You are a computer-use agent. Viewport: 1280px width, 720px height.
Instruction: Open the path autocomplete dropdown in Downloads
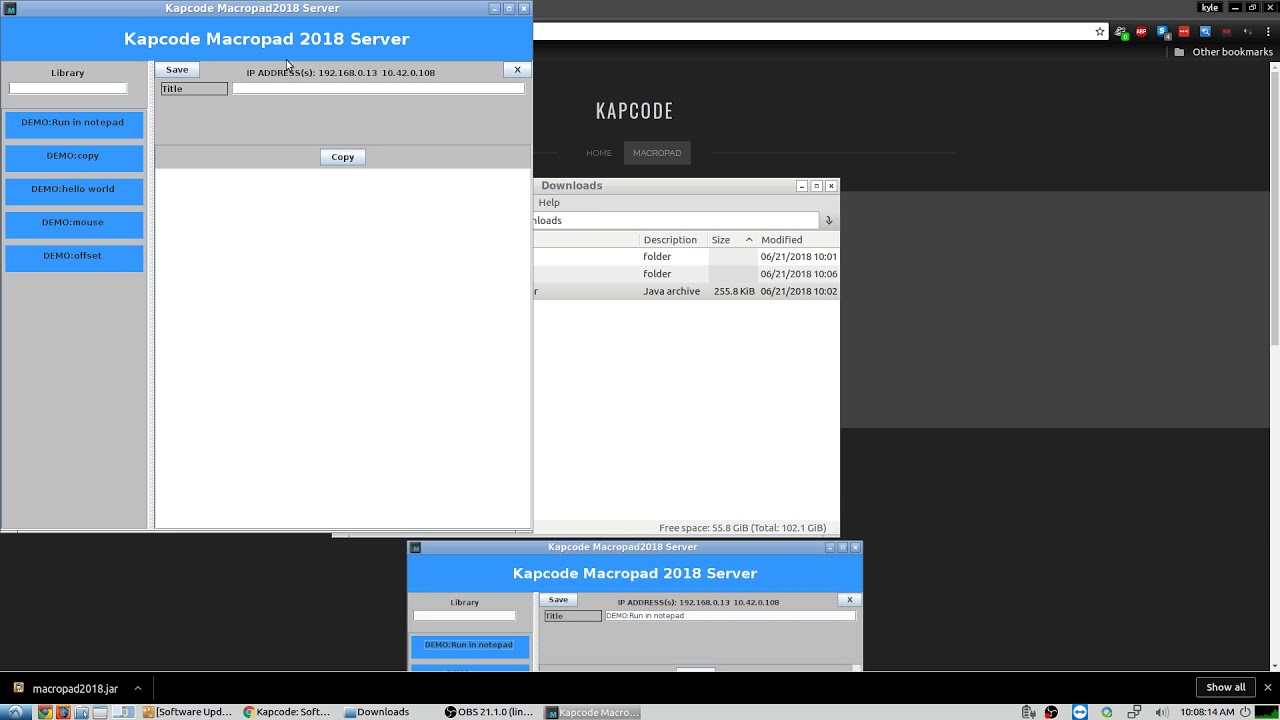coord(828,220)
